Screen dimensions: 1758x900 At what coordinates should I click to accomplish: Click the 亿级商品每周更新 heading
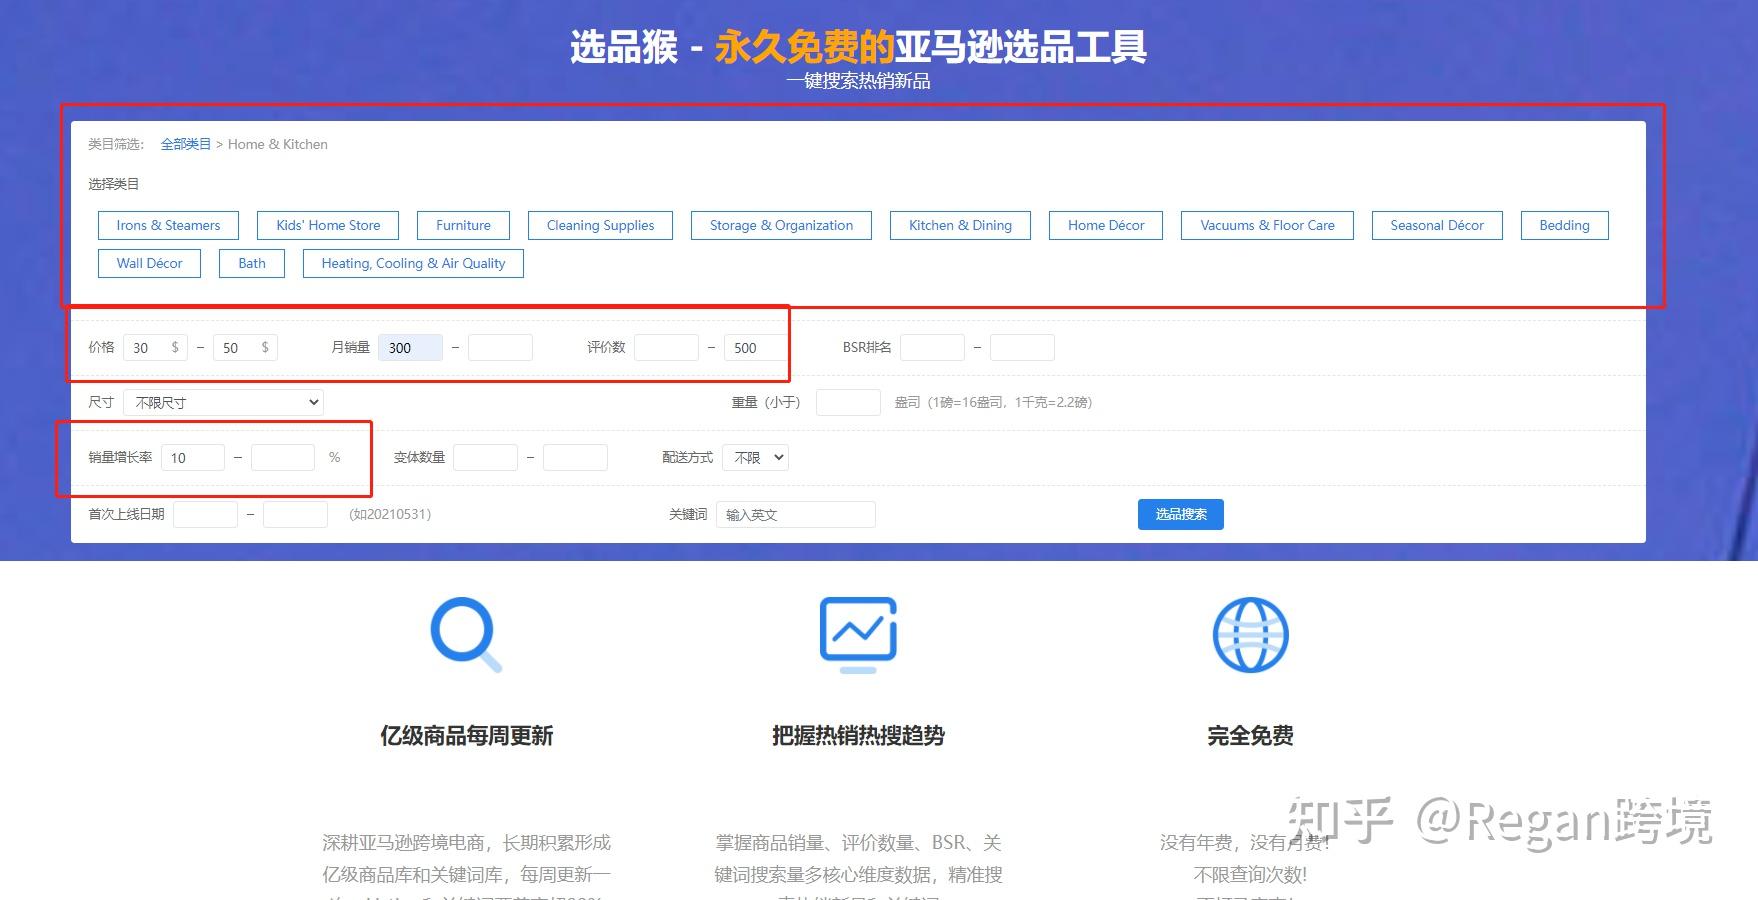(x=466, y=736)
